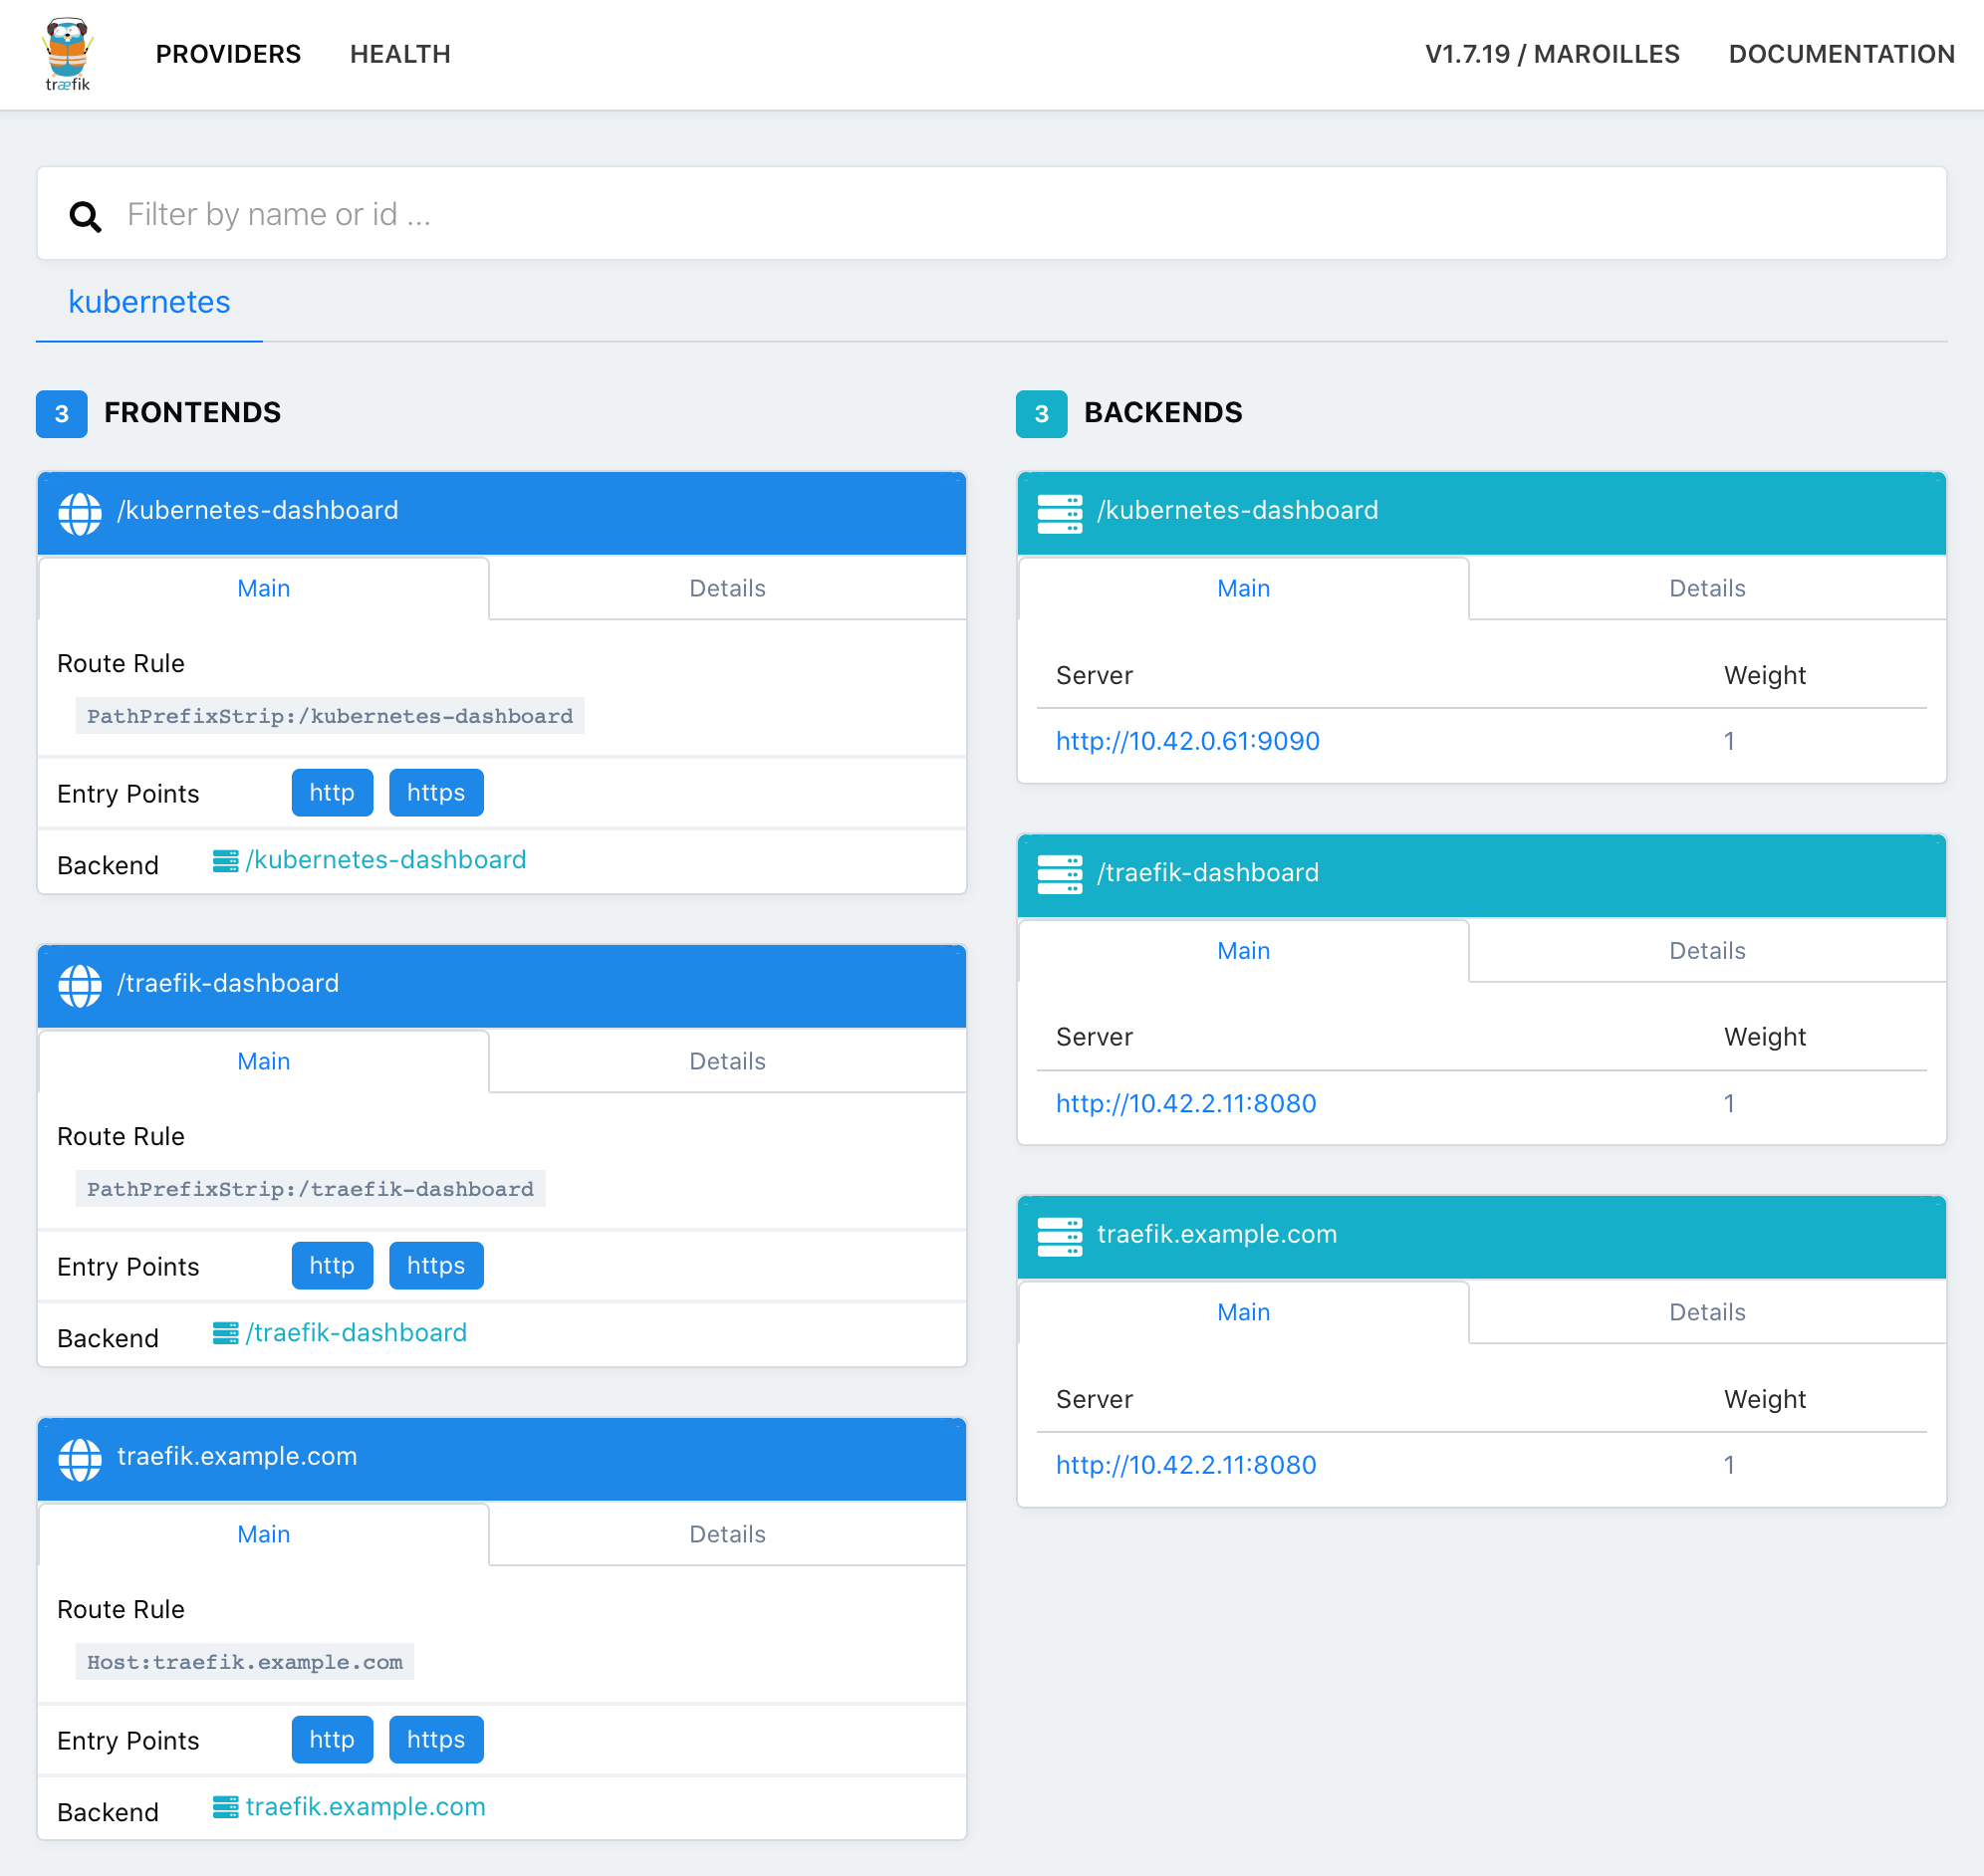
Task: Click the traefik.example.com frontend header title
Action: [237, 1457]
